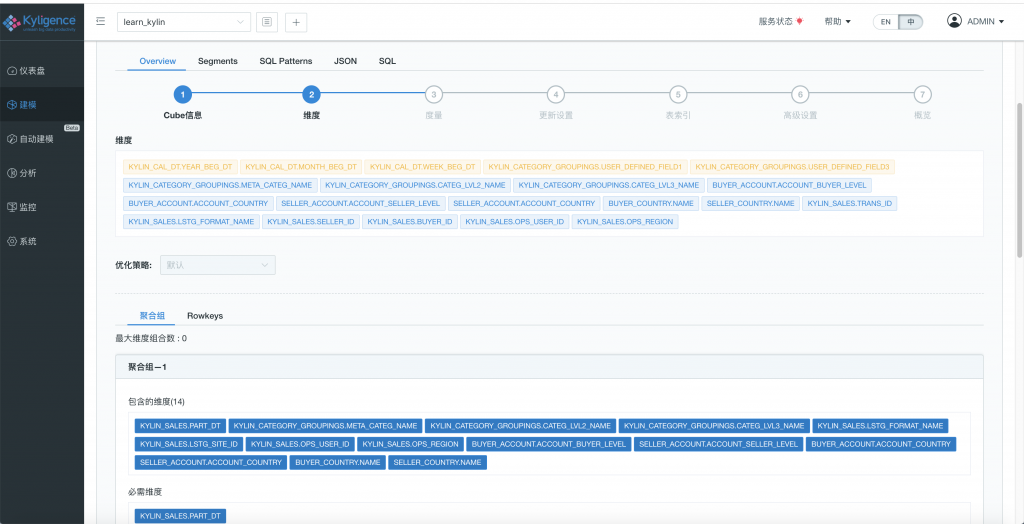Open the 优化策略 strategy dropdown
The height and width of the screenshot is (524, 1024).
click(x=218, y=265)
